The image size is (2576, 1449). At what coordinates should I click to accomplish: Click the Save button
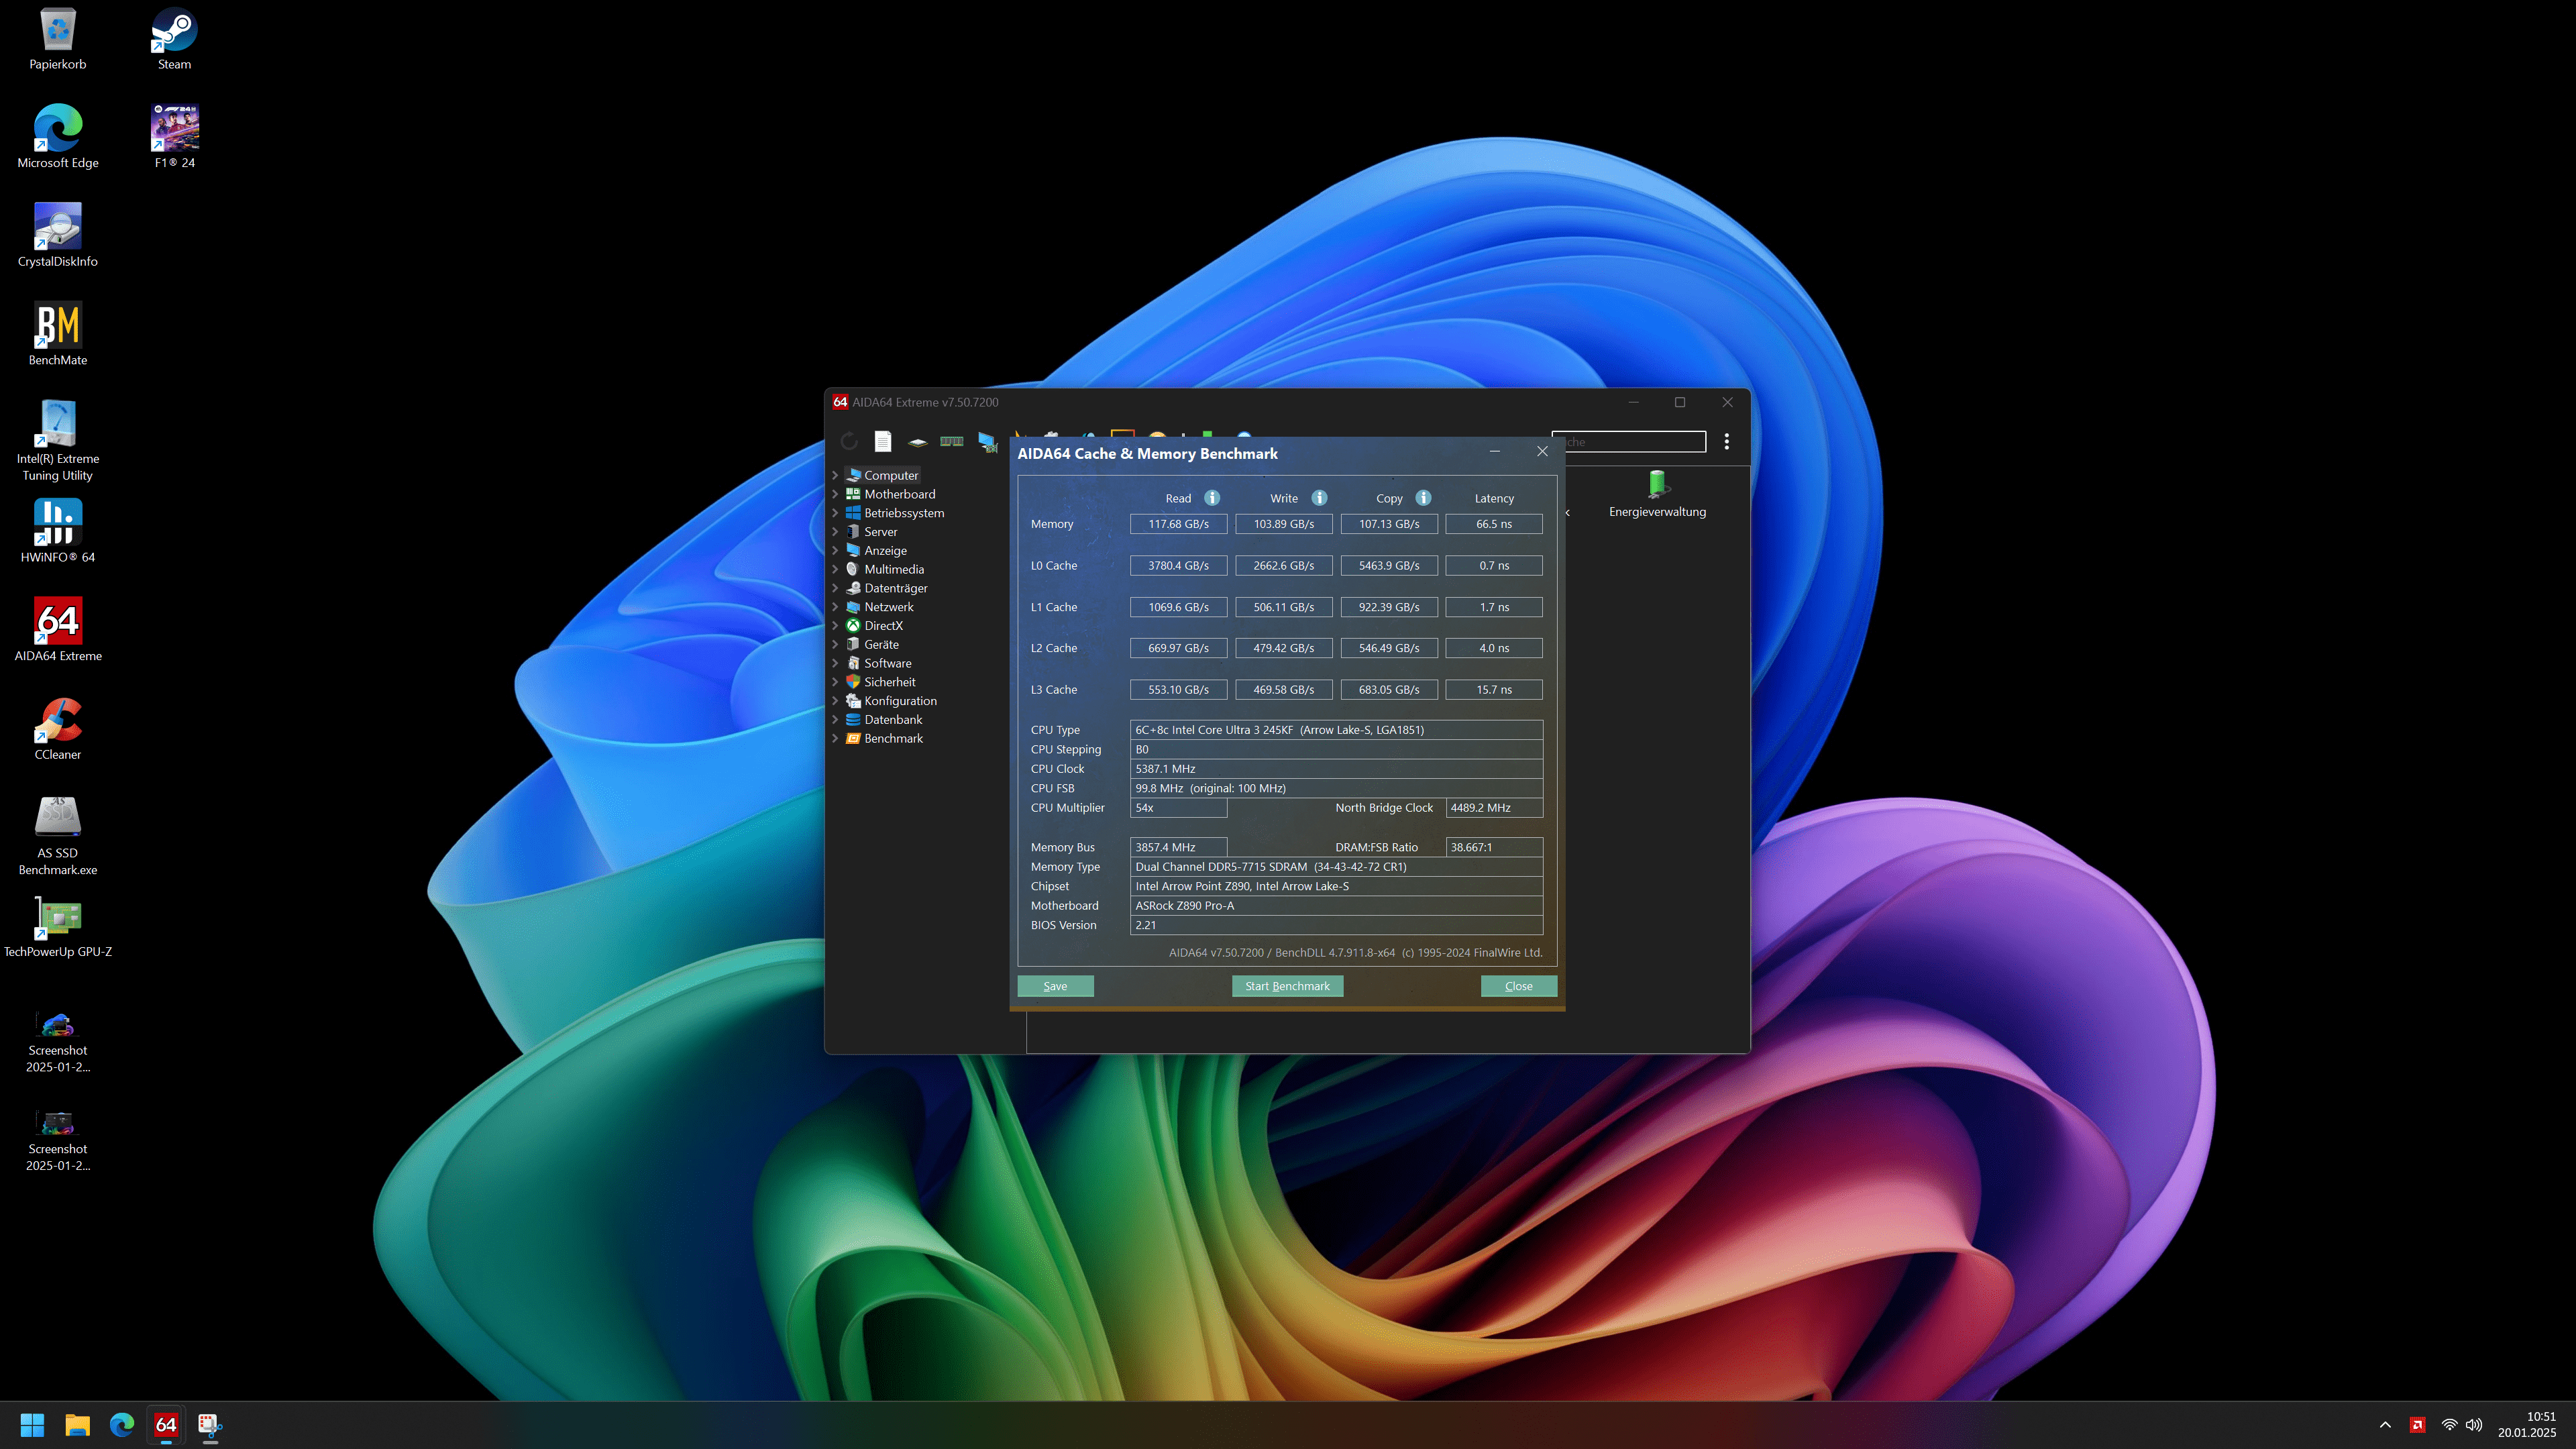1055,986
